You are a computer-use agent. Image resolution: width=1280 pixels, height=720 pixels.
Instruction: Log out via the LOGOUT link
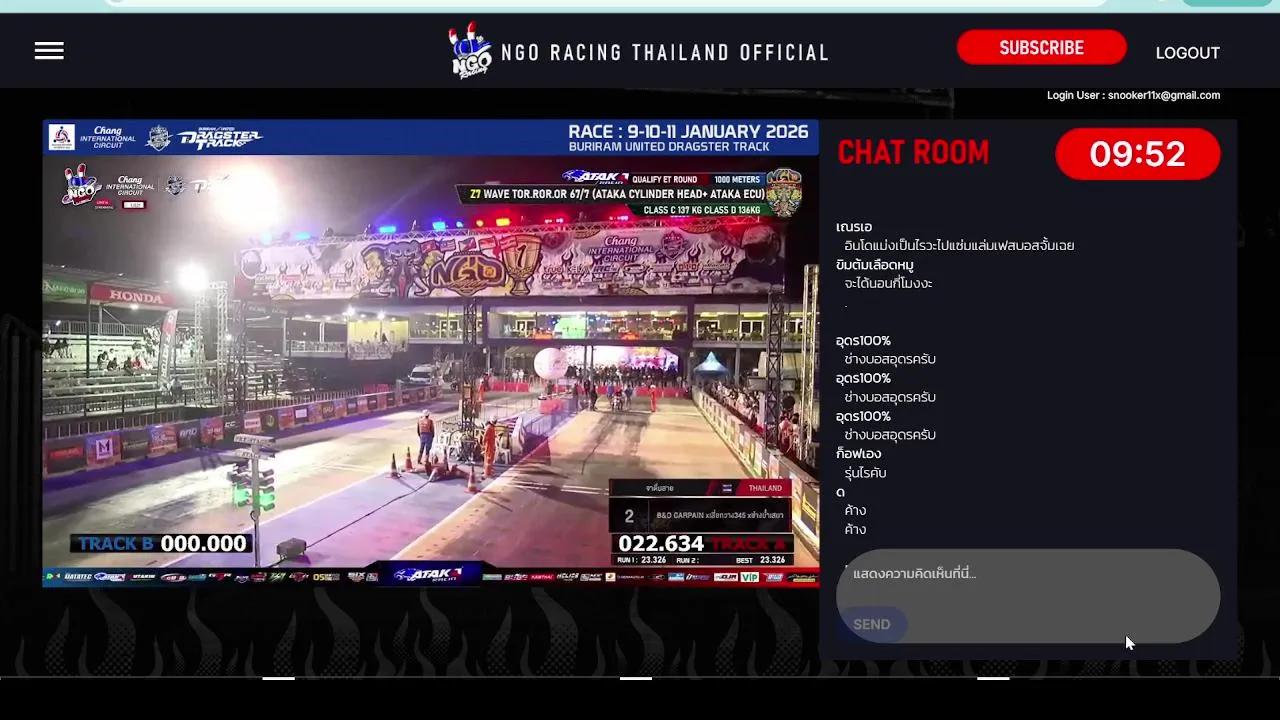point(1187,53)
